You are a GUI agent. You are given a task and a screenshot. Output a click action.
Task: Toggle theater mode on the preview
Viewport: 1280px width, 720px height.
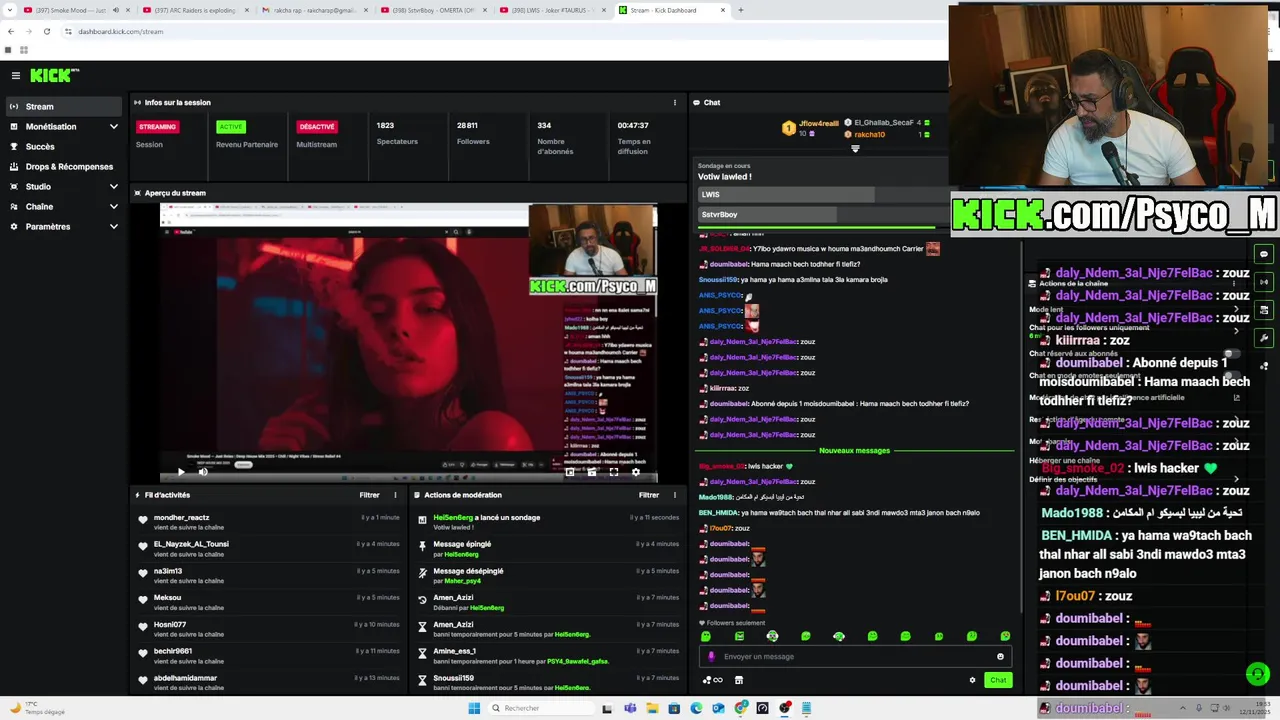pyautogui.click(x=592, y=472)
